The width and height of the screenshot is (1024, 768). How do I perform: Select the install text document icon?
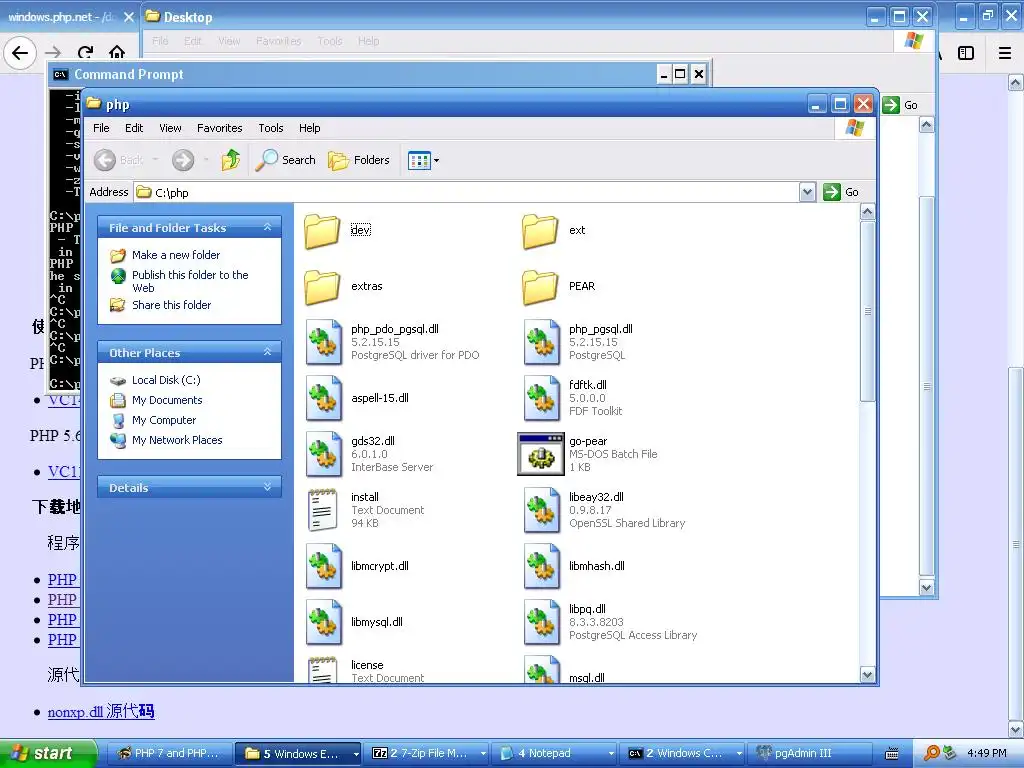pos(322,510)
